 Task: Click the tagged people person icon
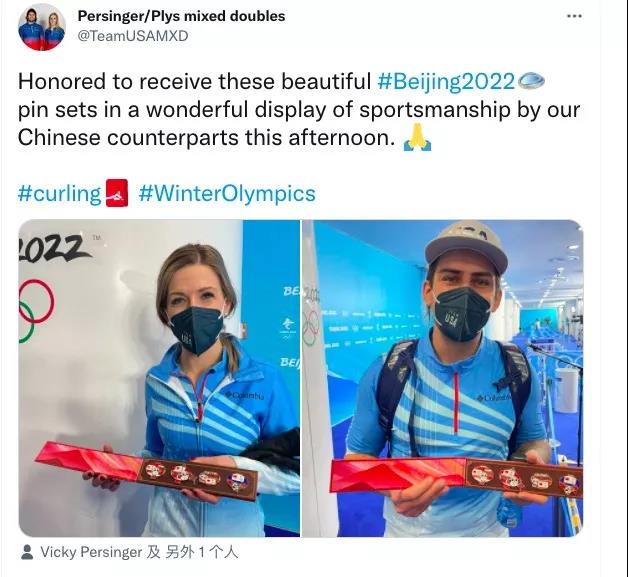(27, 552)
